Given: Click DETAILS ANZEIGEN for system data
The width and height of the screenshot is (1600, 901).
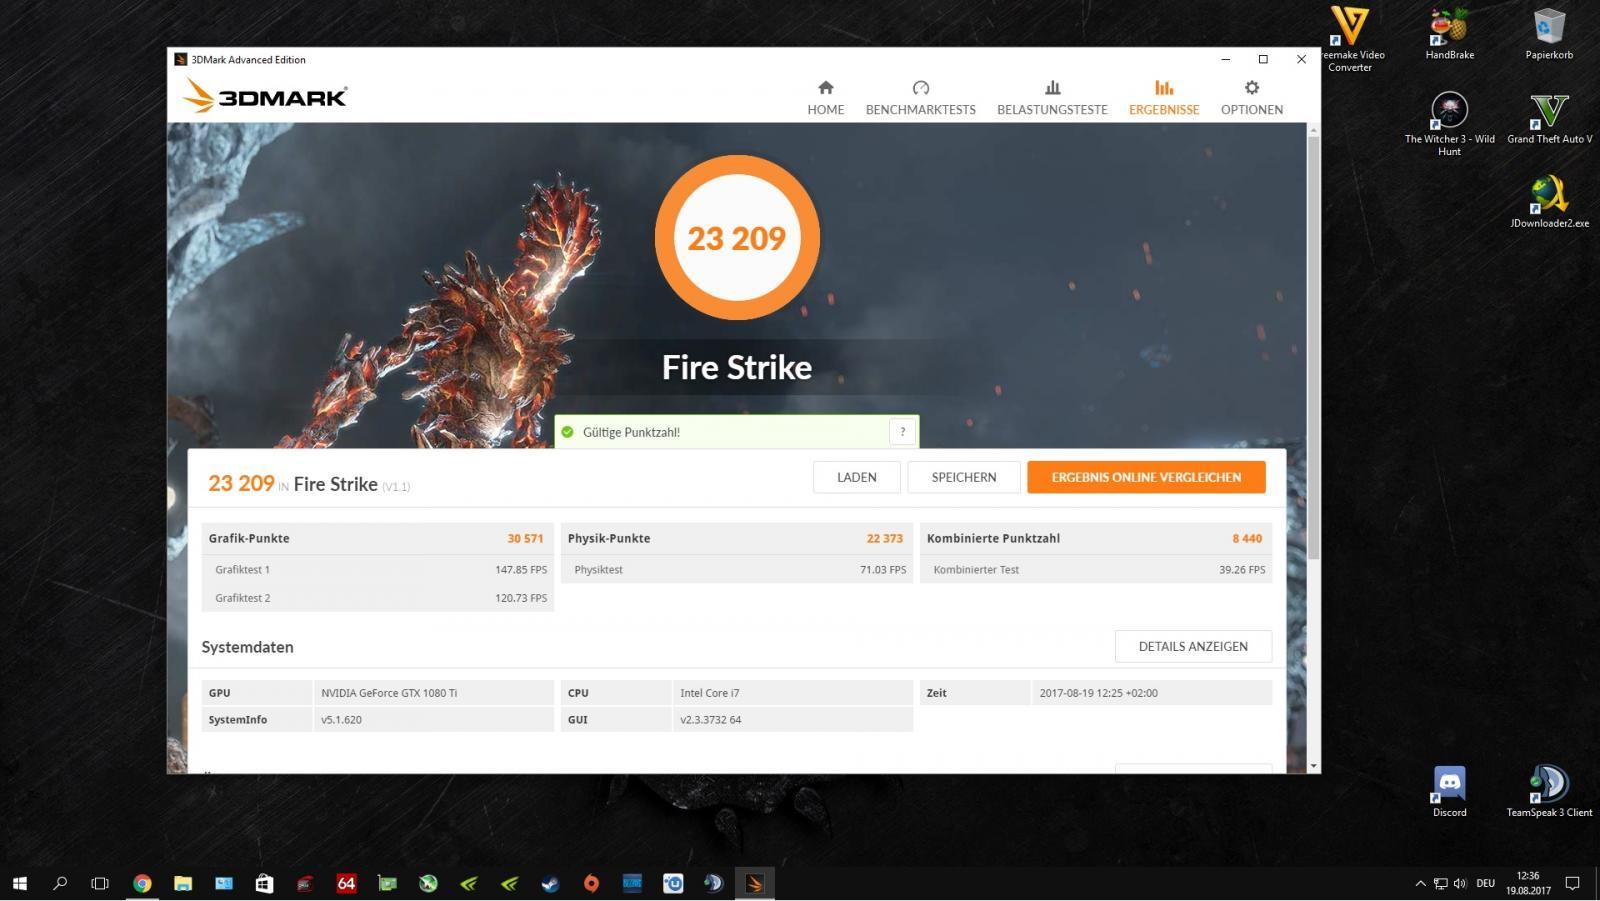Looking at the screenshot, I should [1193, 646].
